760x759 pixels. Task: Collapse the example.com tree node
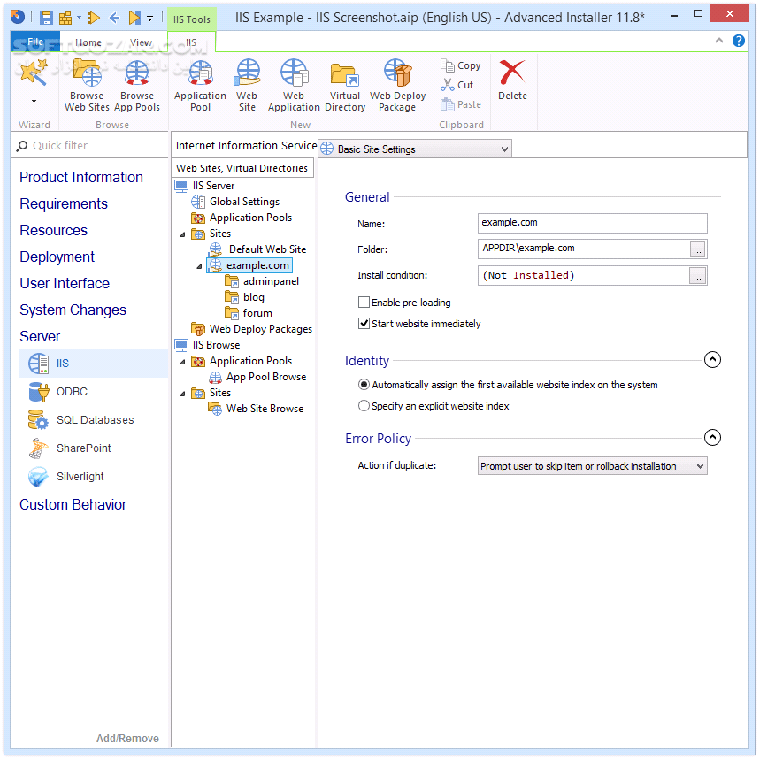click(x=199, y=267)
